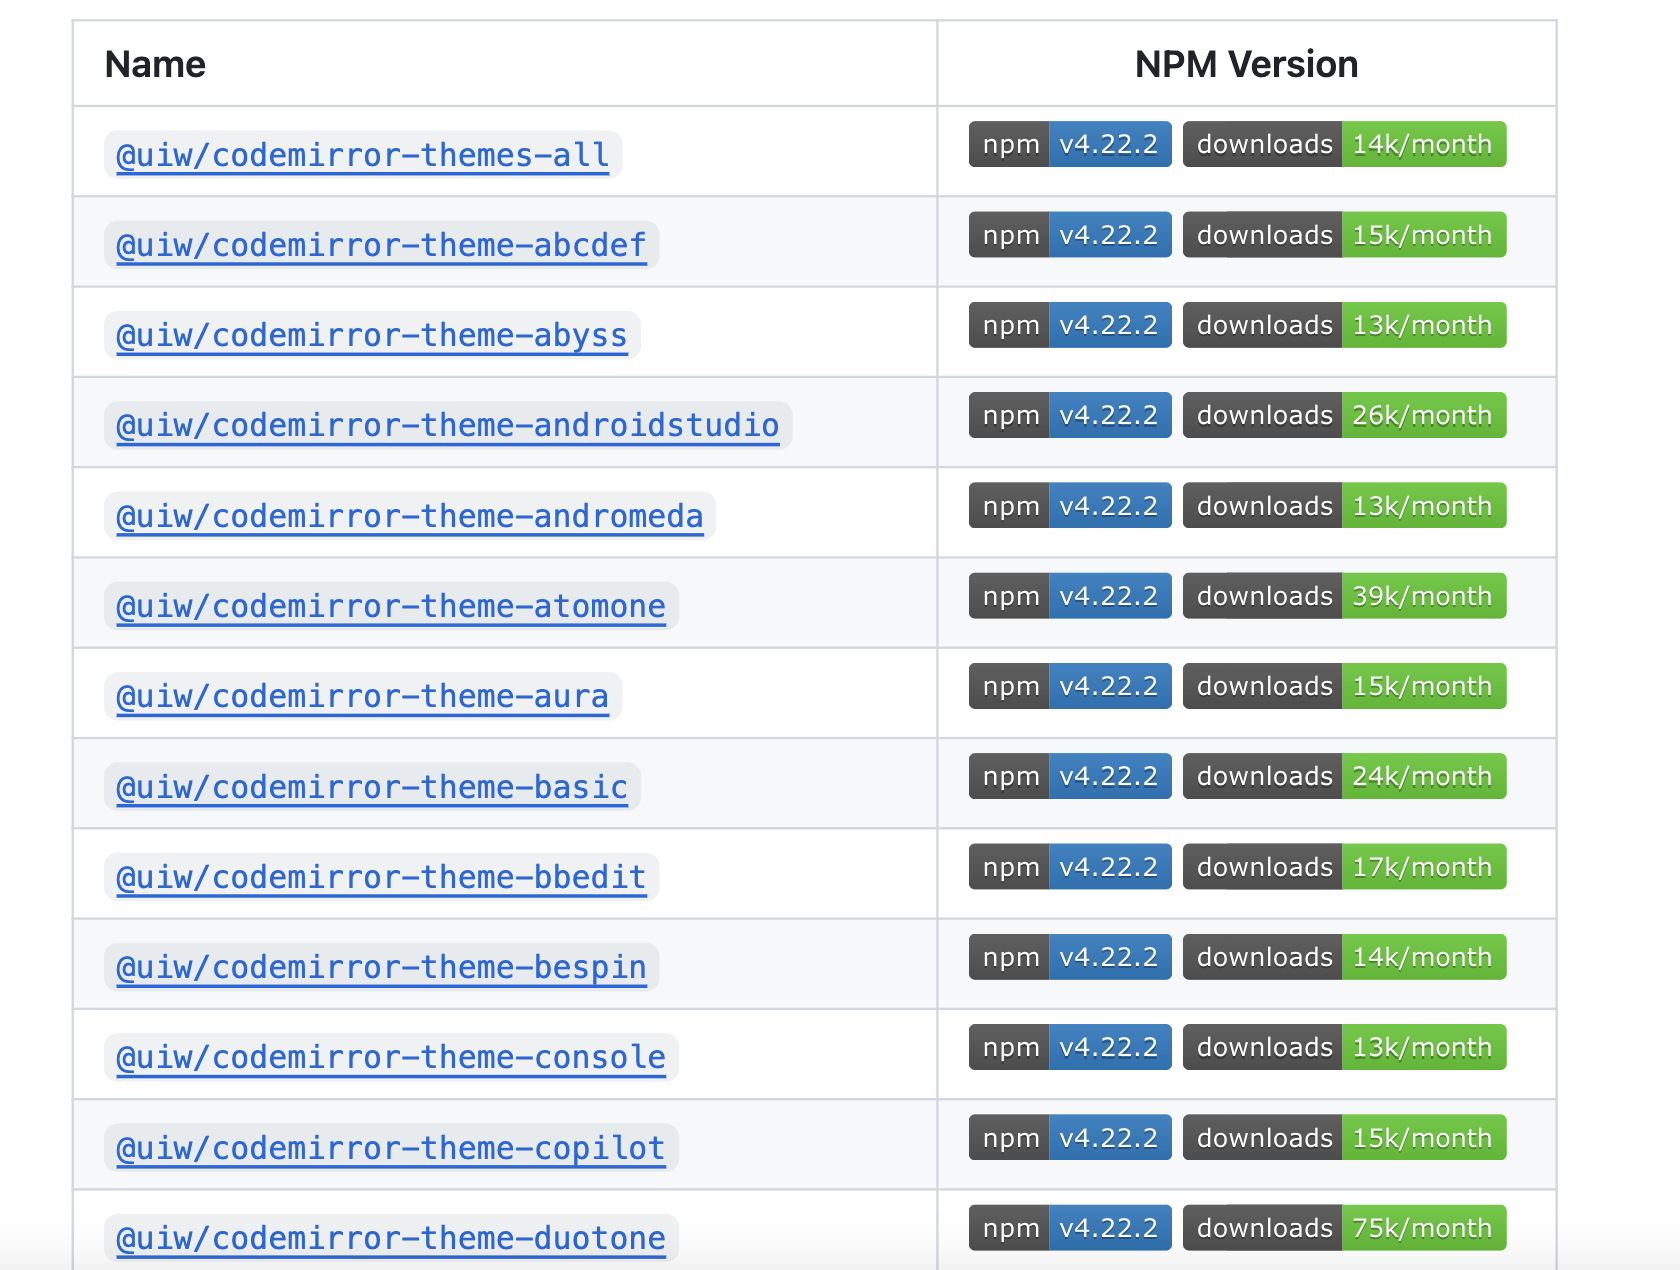Open the @uiw/codemirror-theme-bespin link
The width and height of the screenshot is (1680, 1270).
tap(379, 967)
